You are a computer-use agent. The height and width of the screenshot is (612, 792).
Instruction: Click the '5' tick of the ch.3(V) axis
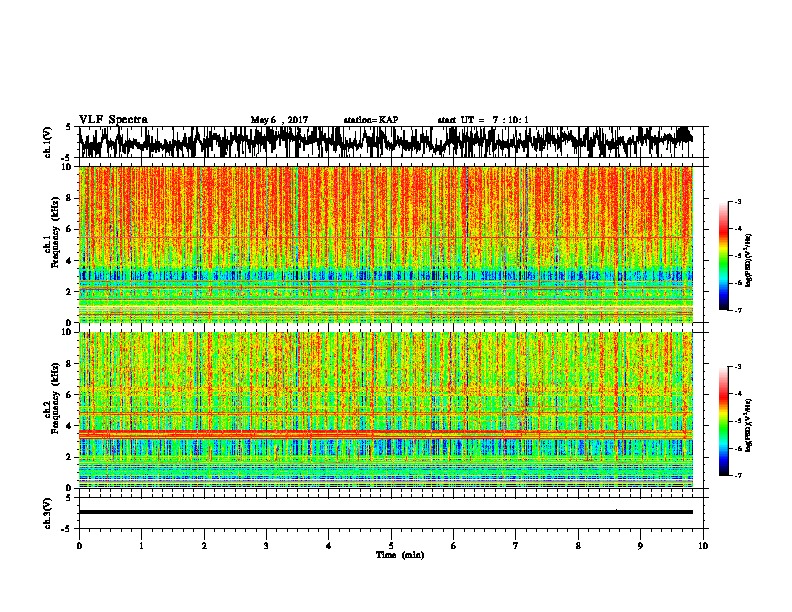point(69,498)
